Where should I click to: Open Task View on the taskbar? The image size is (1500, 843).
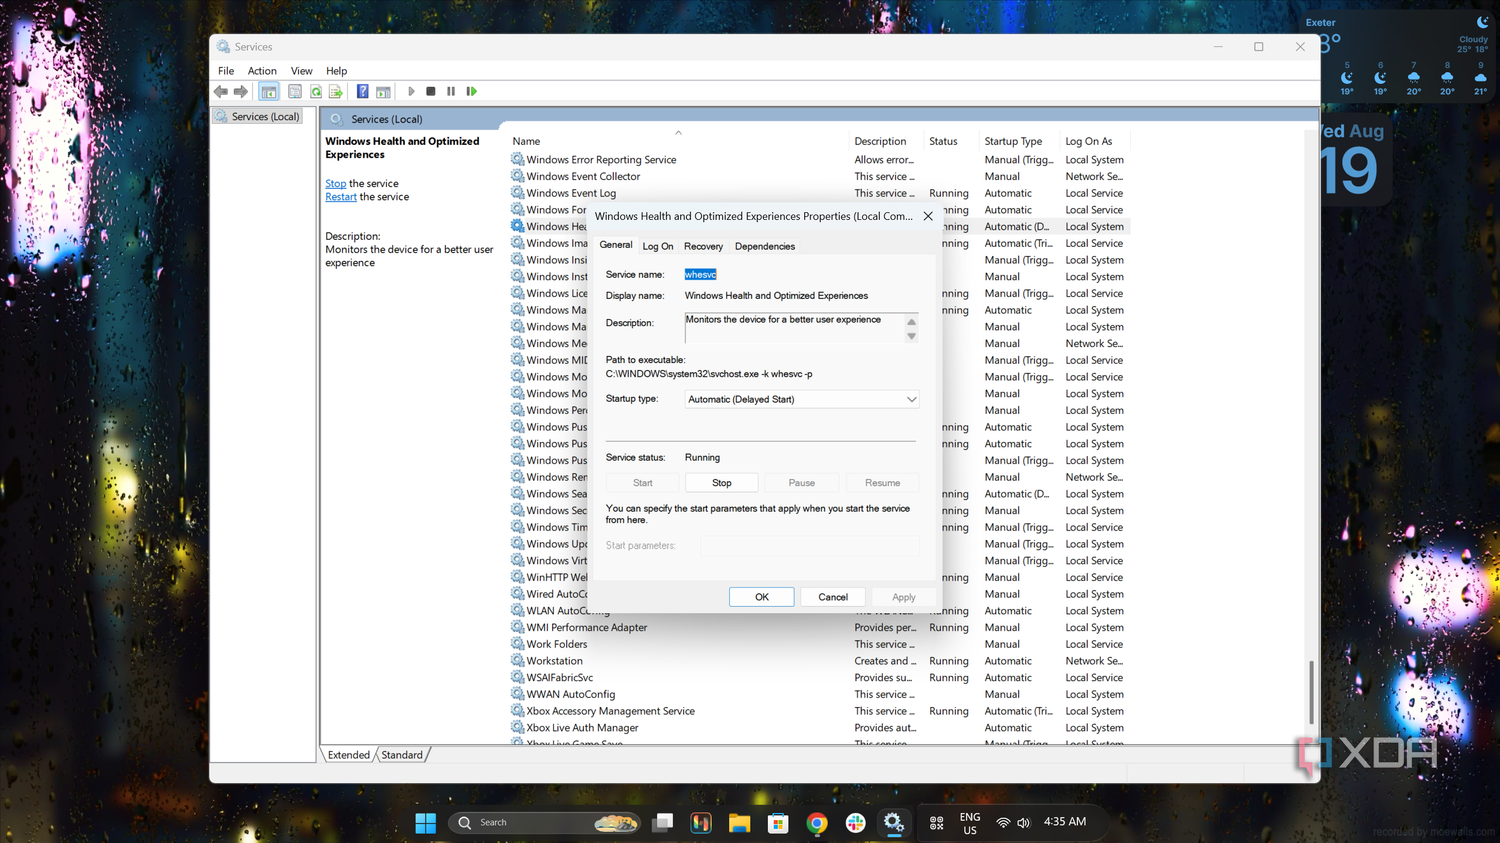(x=662, y=823)
